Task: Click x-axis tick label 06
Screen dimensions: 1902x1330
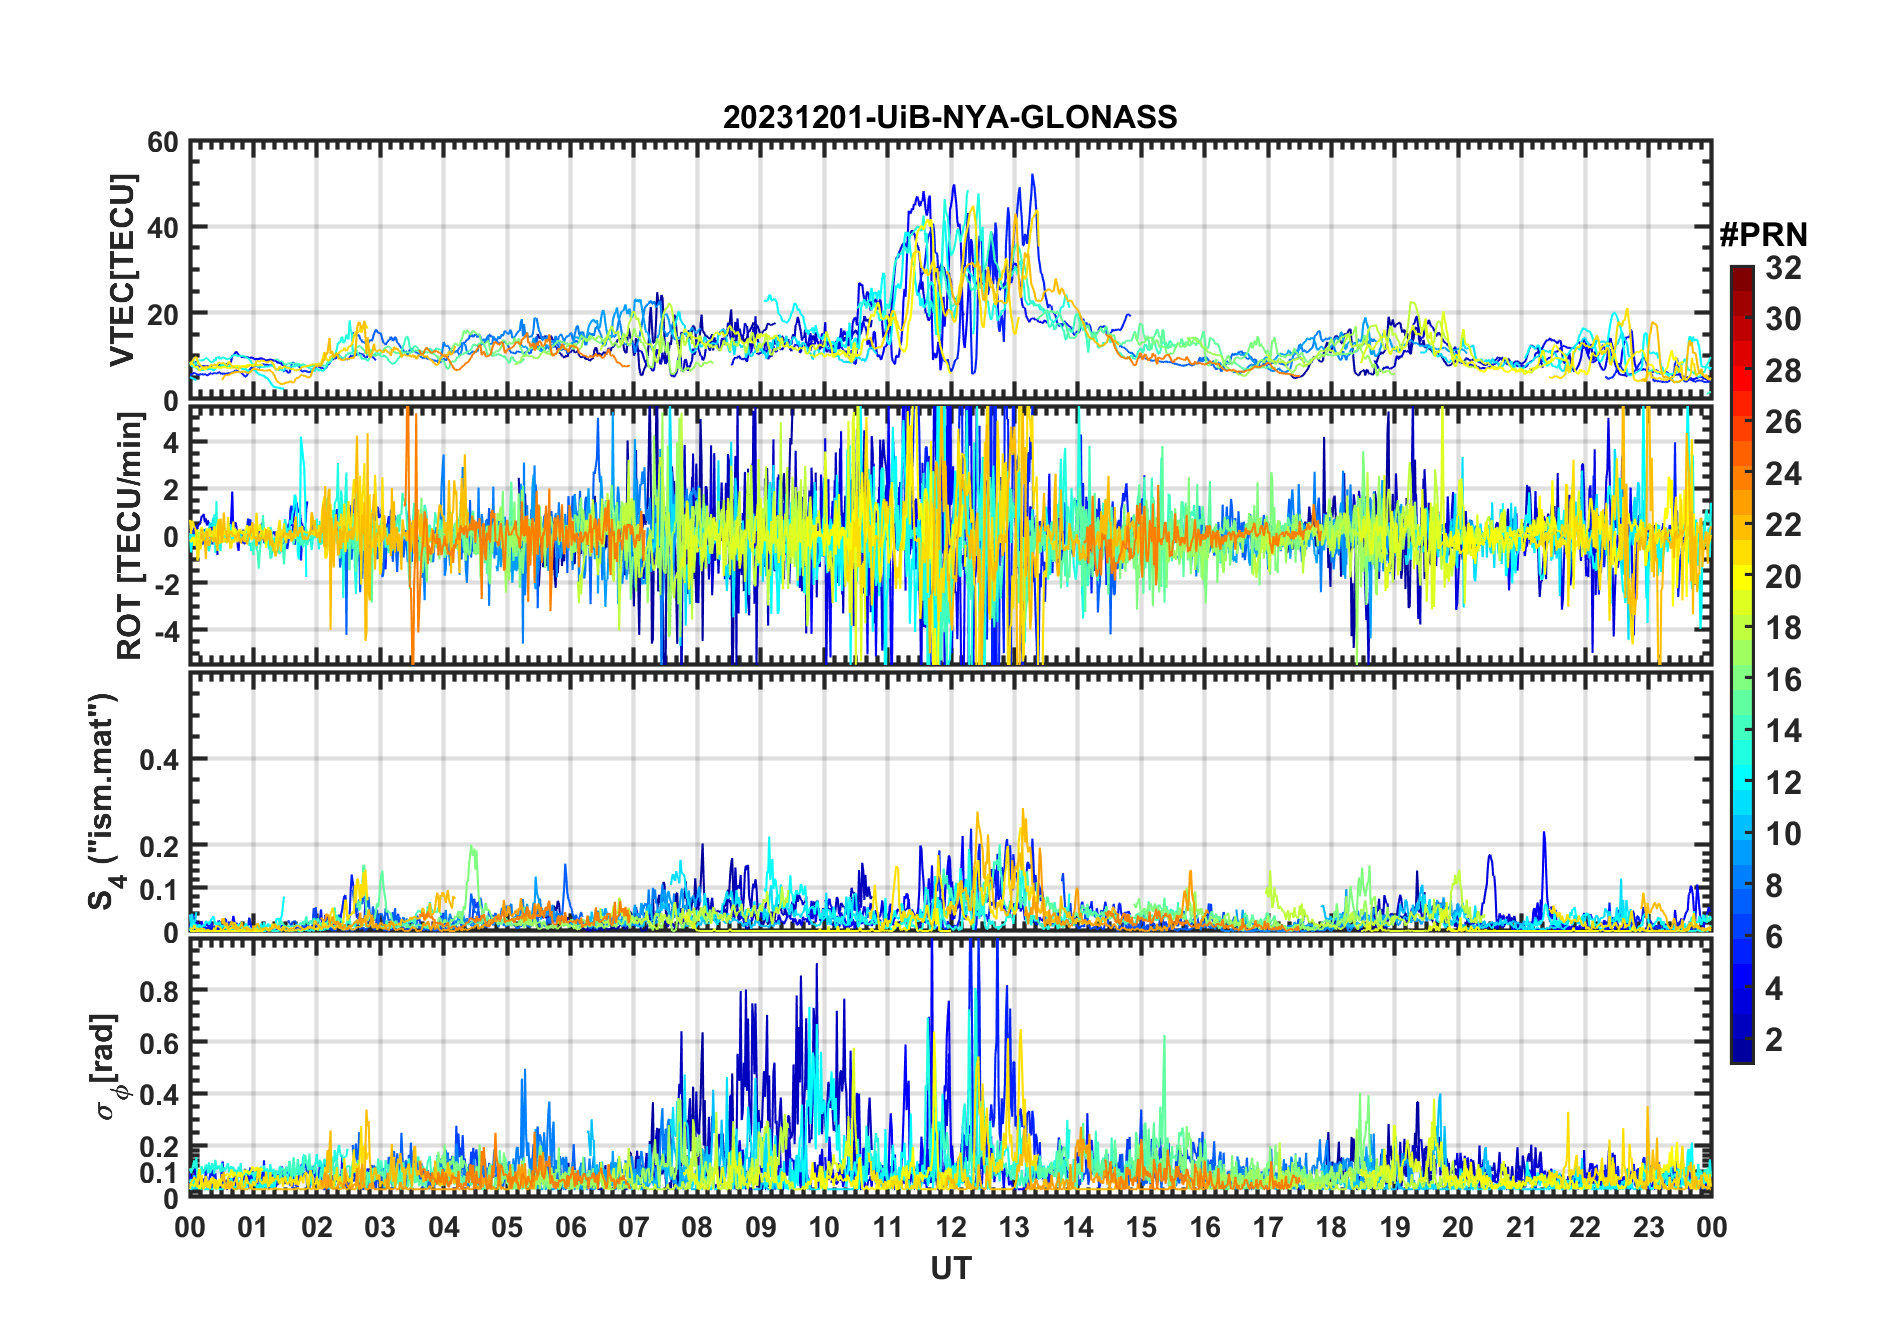Action: point(570,1227)
